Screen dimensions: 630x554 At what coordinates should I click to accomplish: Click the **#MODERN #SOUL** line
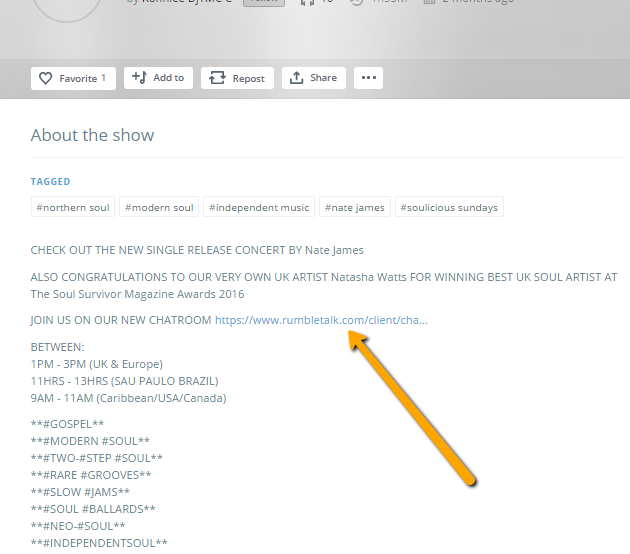(90, 441)
